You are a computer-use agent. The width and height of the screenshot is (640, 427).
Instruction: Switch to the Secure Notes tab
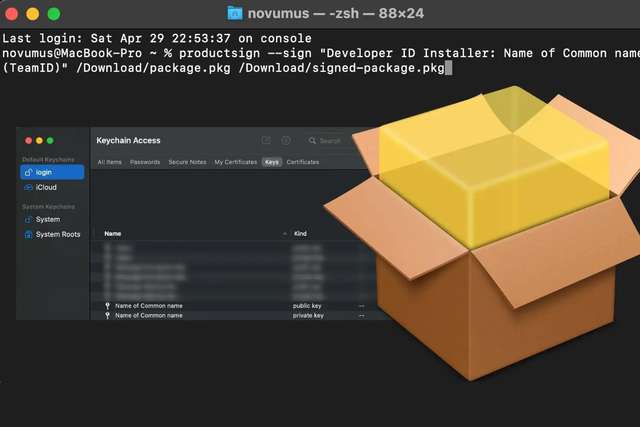[187, 162]
